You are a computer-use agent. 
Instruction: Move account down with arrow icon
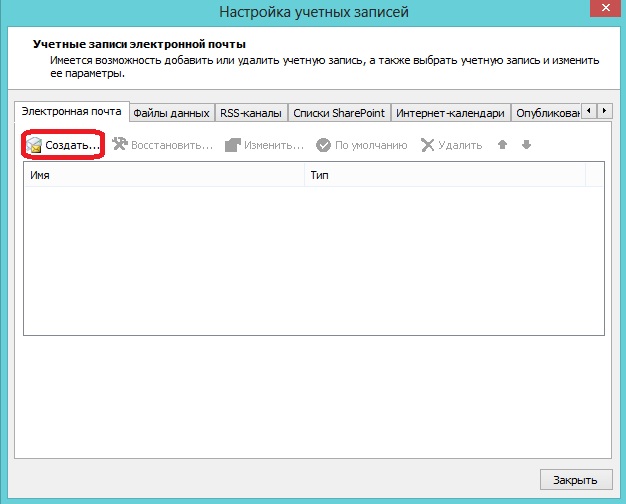tap(526, 145)
